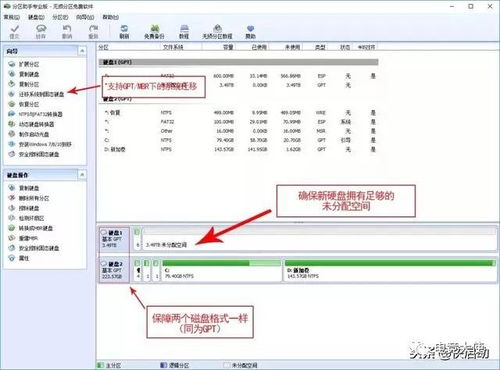The image size is (500, 370).
Task: Select the 硬盘2 basic GPT disk label
Action: (114, 270)
